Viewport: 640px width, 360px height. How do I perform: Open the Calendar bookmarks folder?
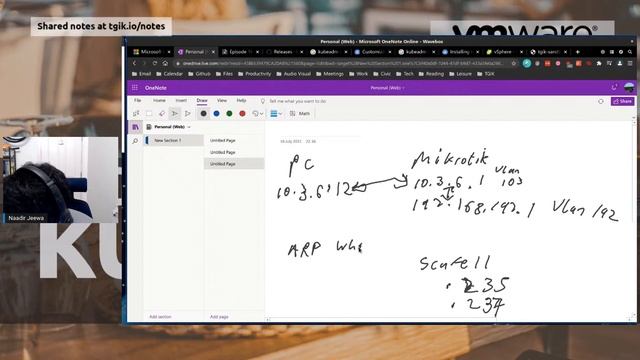point(169,74)
